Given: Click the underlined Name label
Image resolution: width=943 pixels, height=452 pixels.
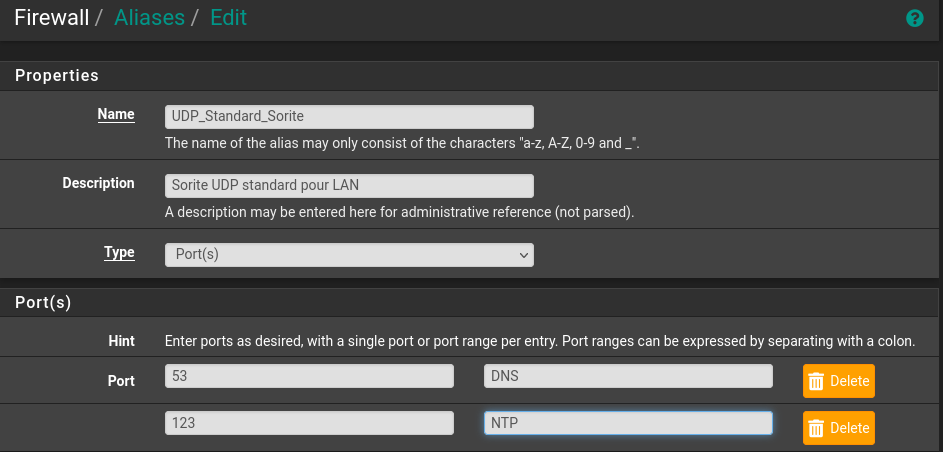Looking at the screenshot, I should pyautogui.click(x=116, y=114).
